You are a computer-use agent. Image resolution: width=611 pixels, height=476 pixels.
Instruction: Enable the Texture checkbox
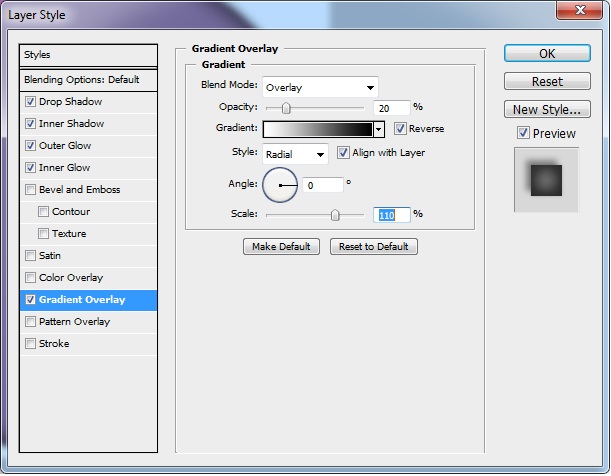click(x=43, y=234)
